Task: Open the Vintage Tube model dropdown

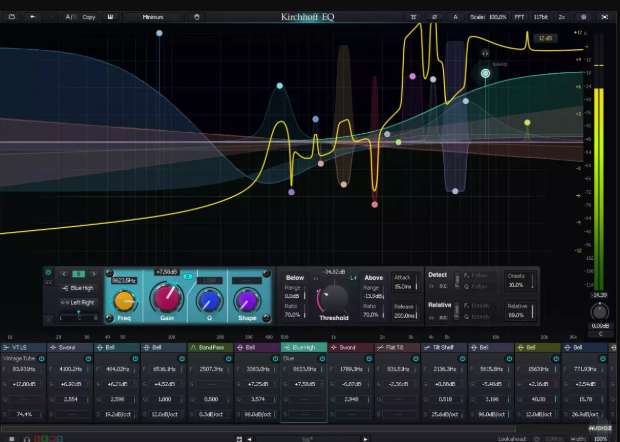Action: 19,359
